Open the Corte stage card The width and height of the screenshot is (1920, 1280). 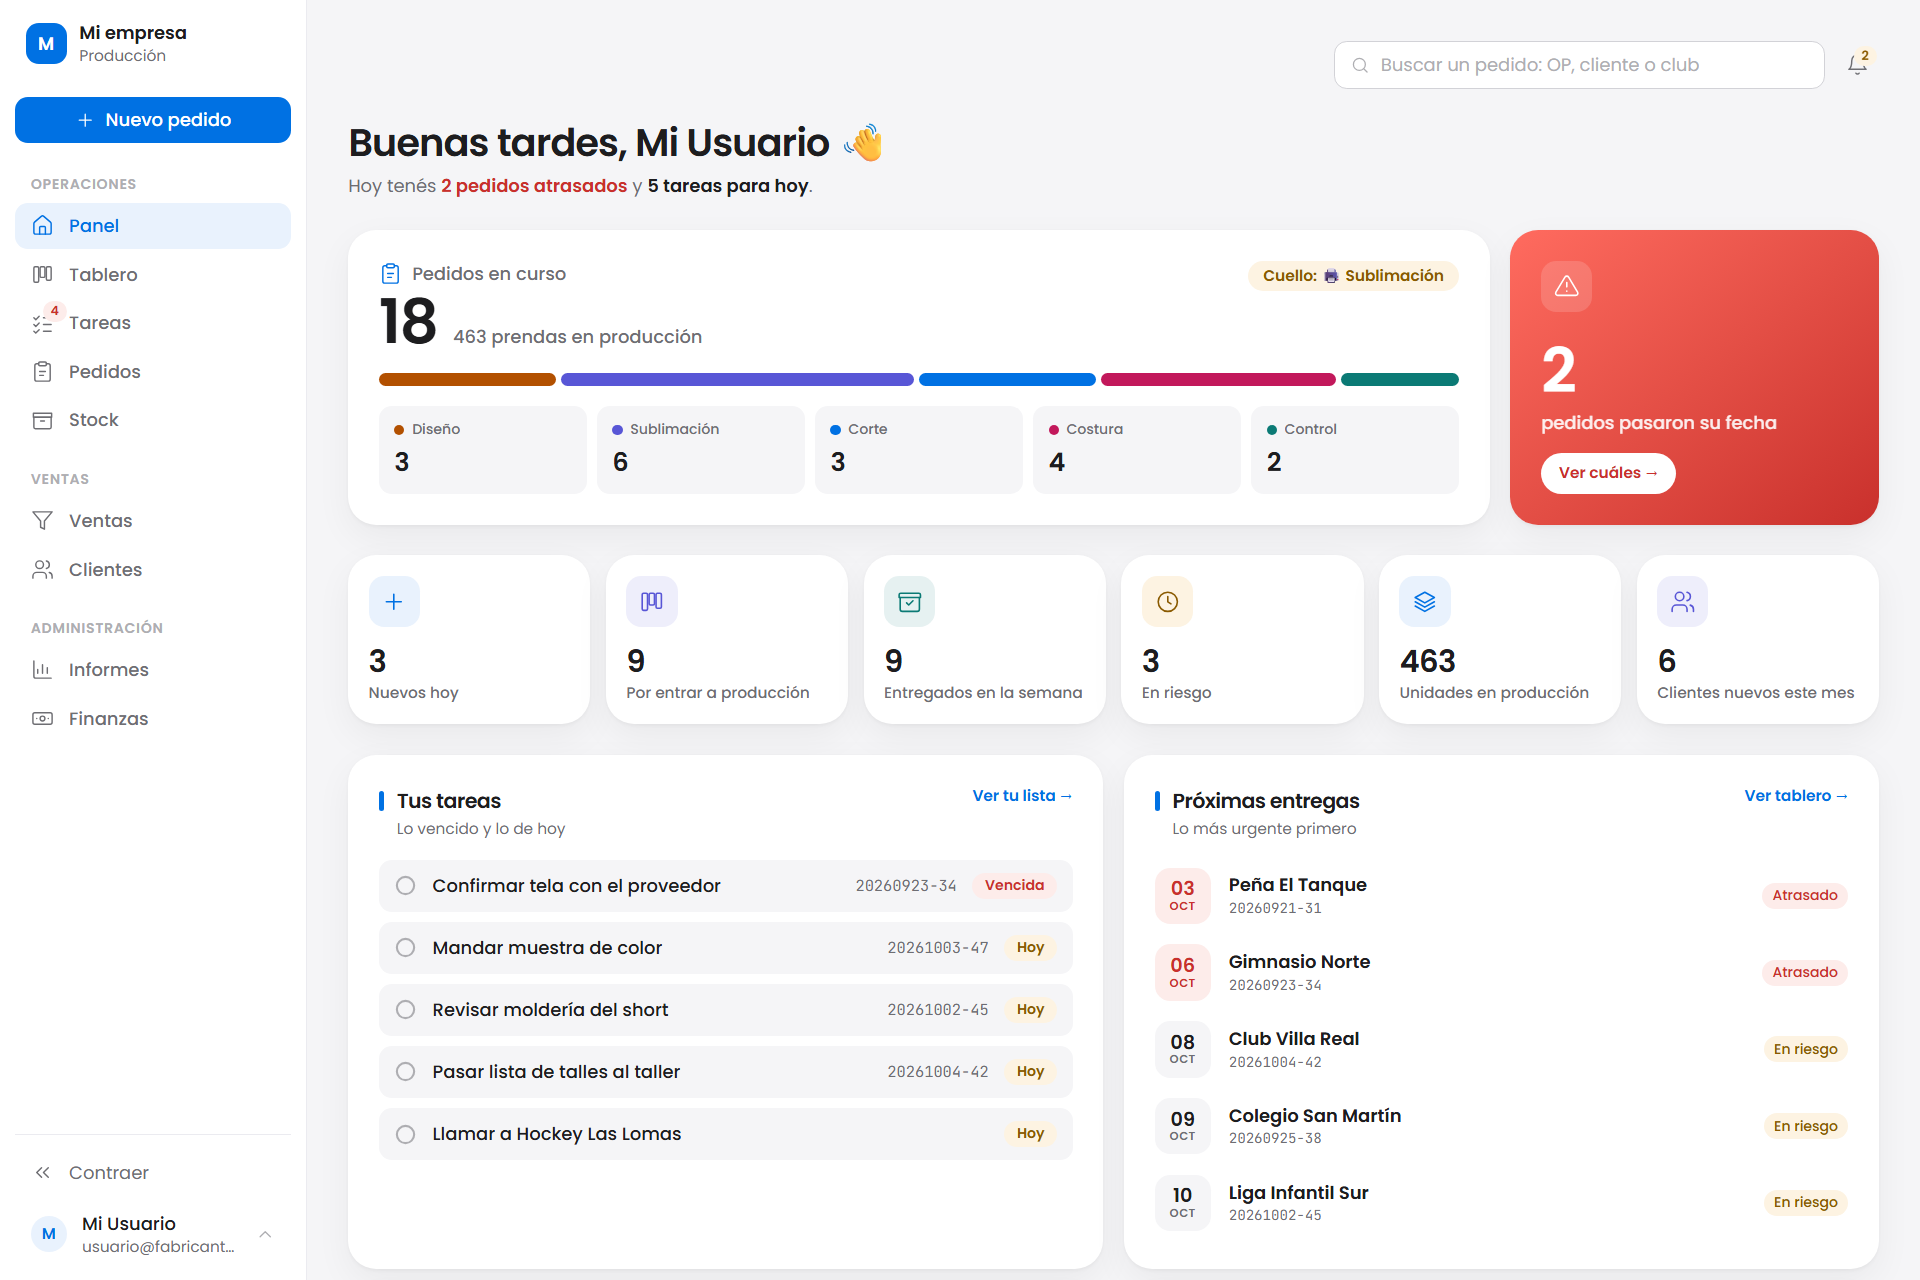919,450
